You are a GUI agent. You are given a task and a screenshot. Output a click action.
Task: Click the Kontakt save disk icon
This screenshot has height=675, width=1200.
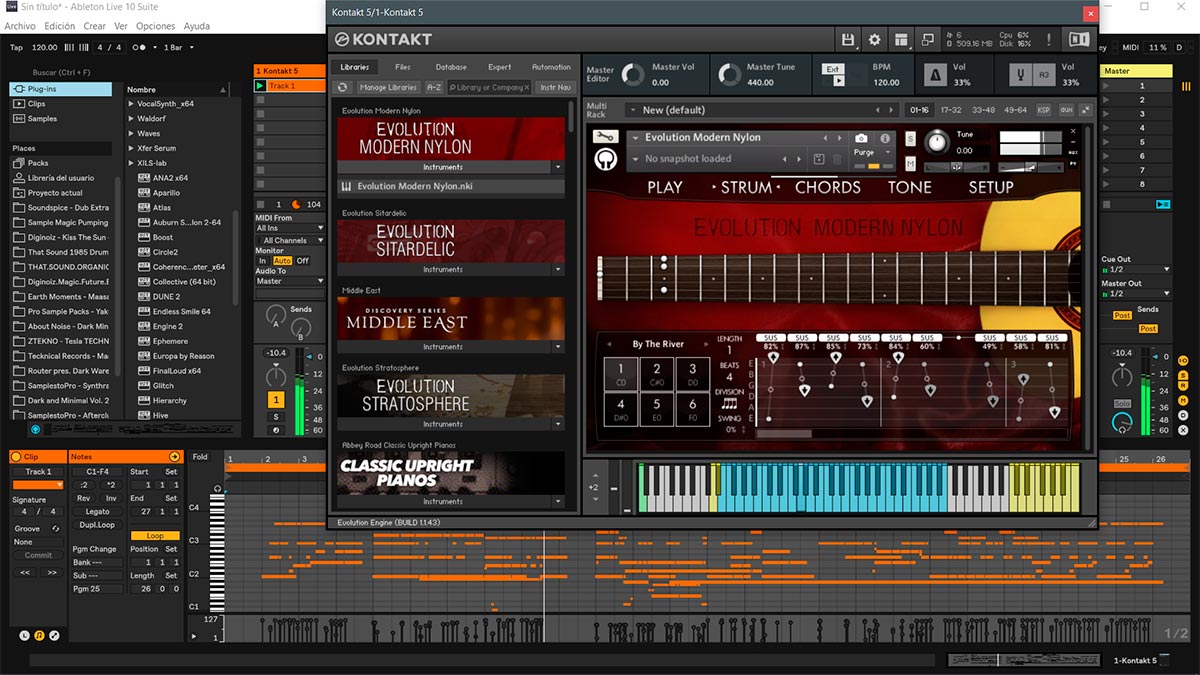point(848,40)
